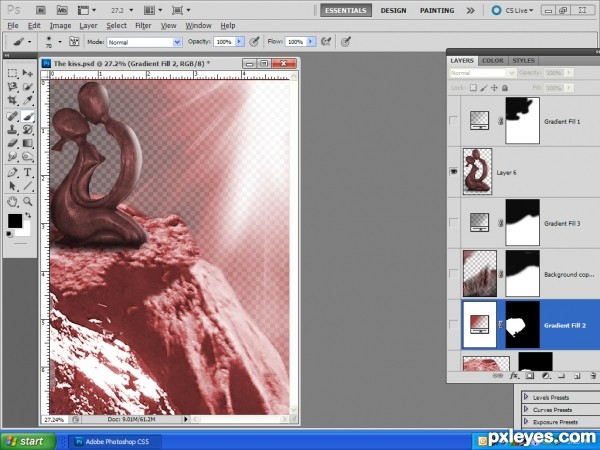Select the Line shape tool
Image resolution: width=600 pixels, height=450 pixels.
28,186
